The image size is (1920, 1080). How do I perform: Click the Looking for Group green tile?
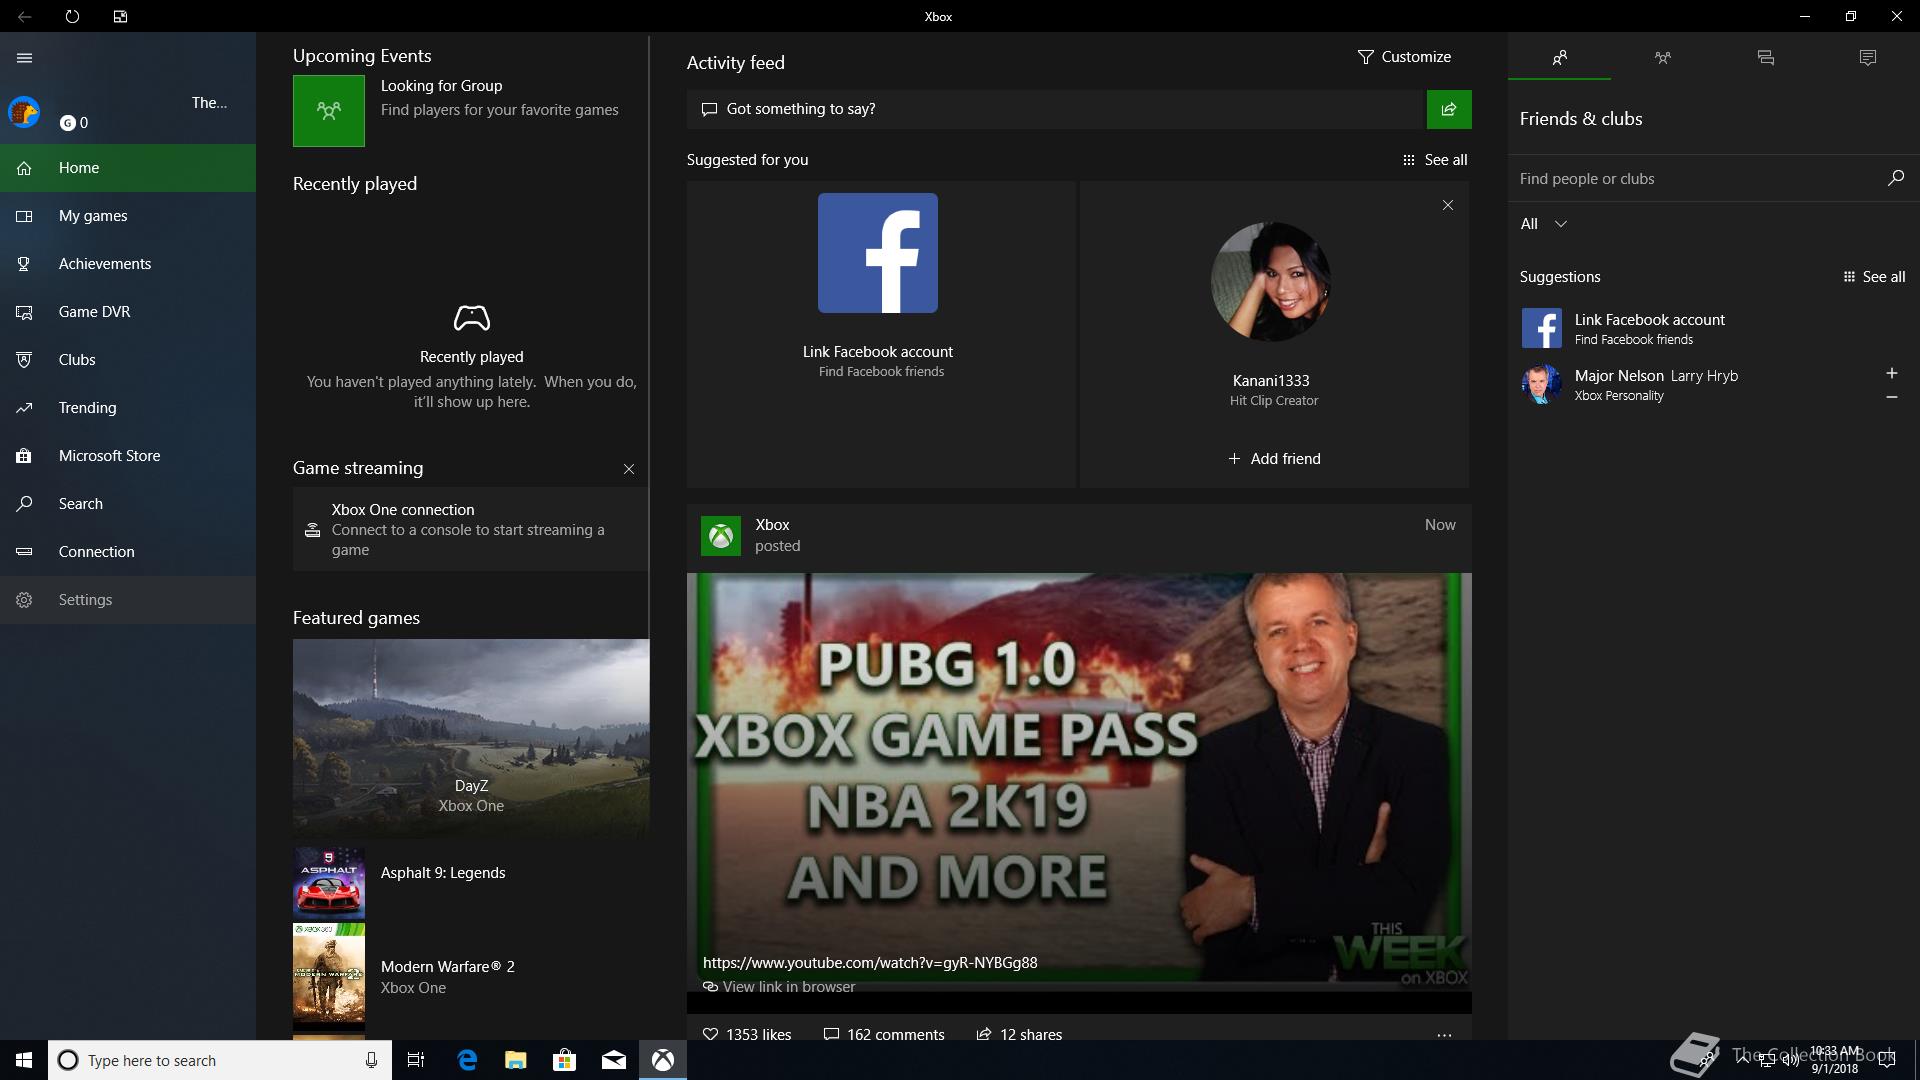(x=329, y=111)
